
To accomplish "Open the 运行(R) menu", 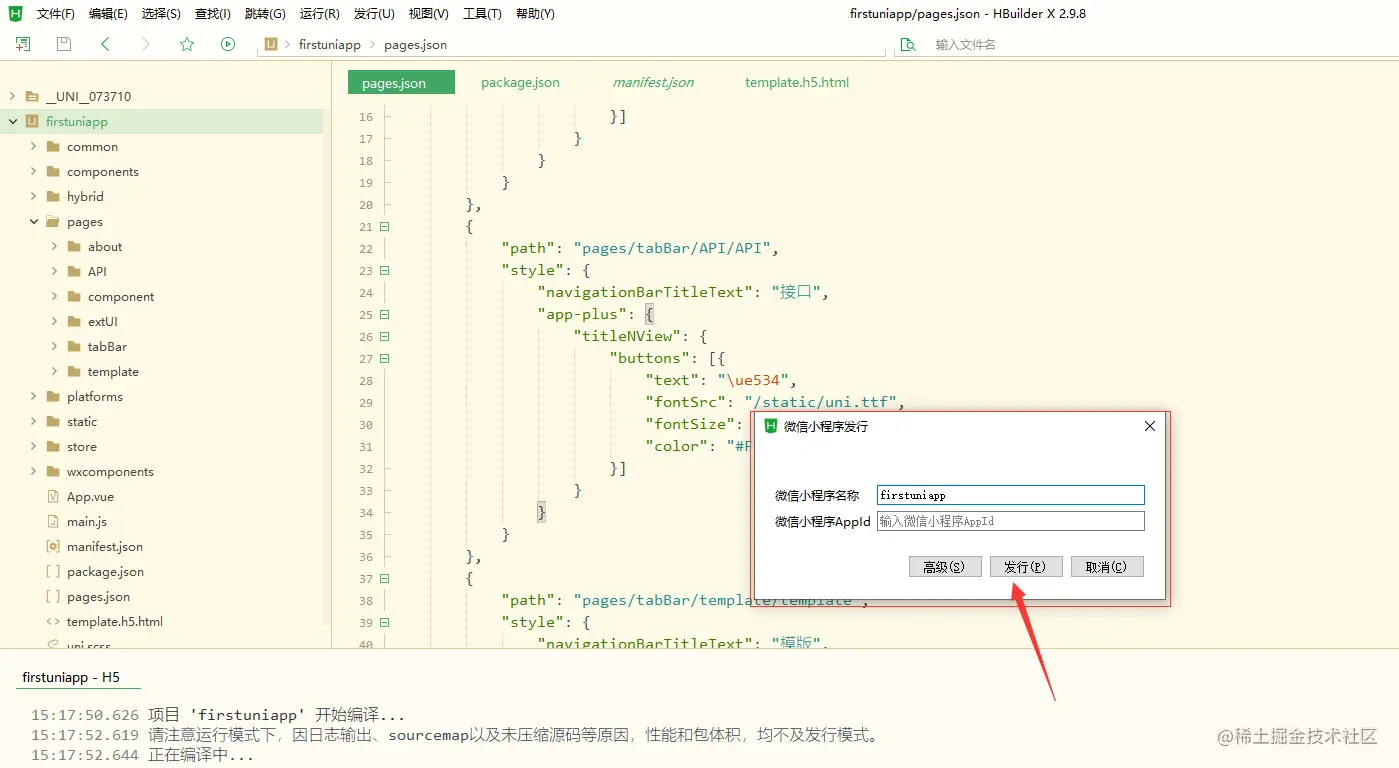I will pos(320,14).
